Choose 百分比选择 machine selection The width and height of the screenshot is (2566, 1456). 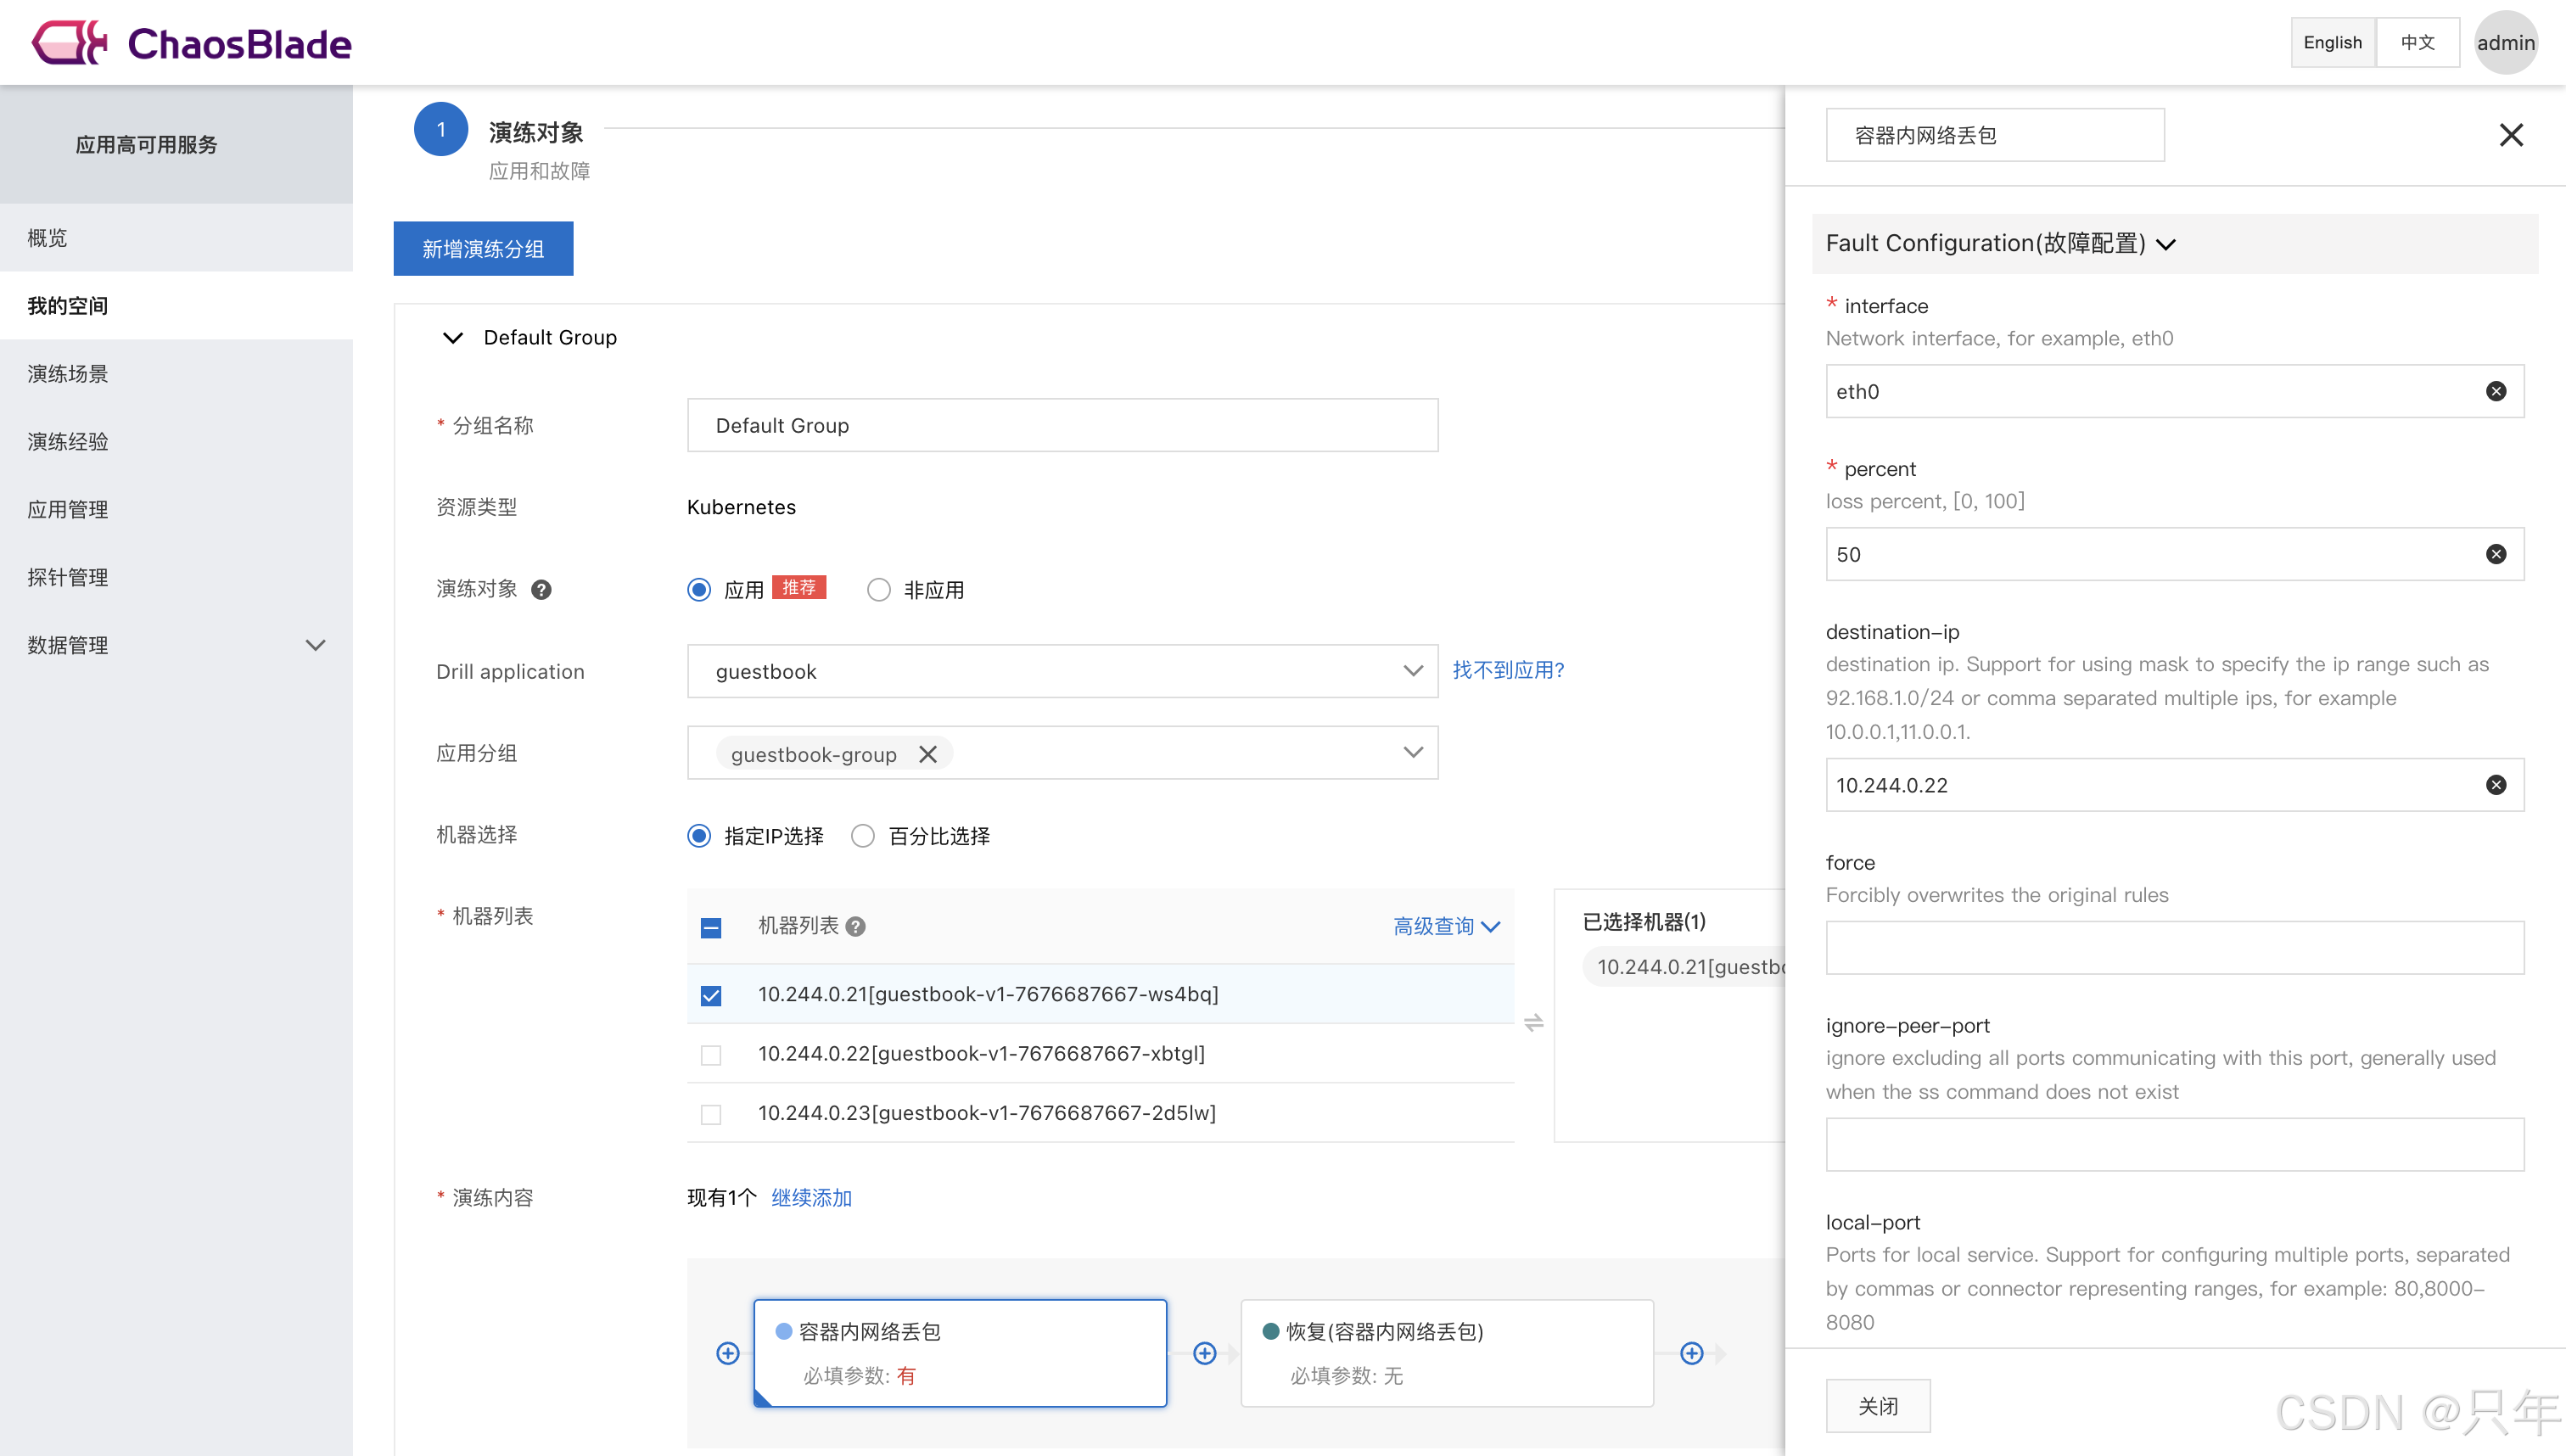click(862, 836)
